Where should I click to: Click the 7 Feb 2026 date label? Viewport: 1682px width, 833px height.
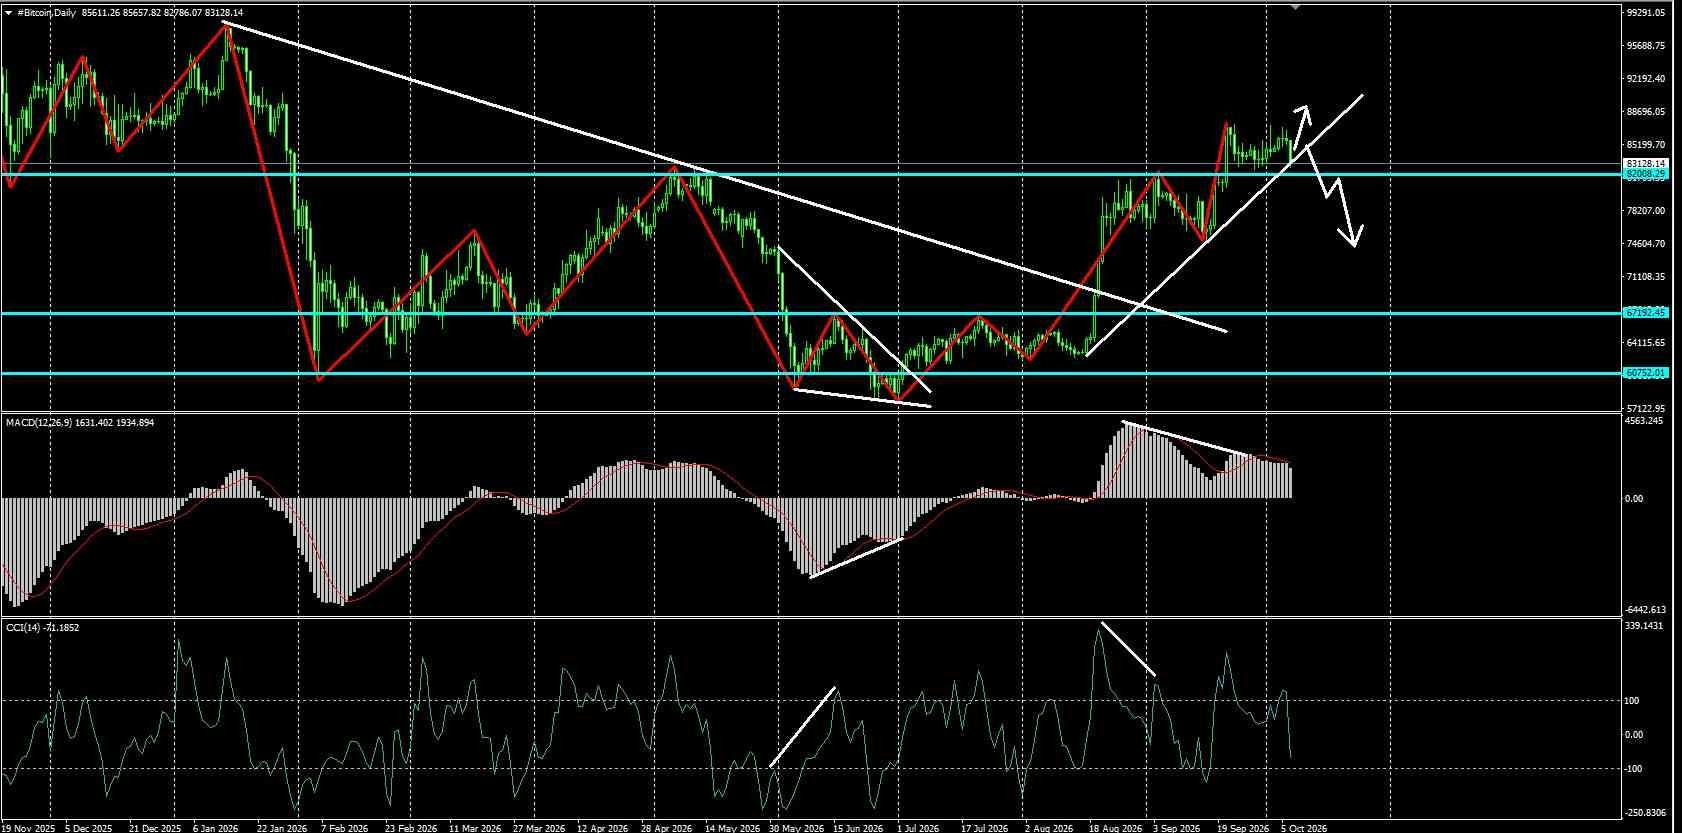click(344, 828)
